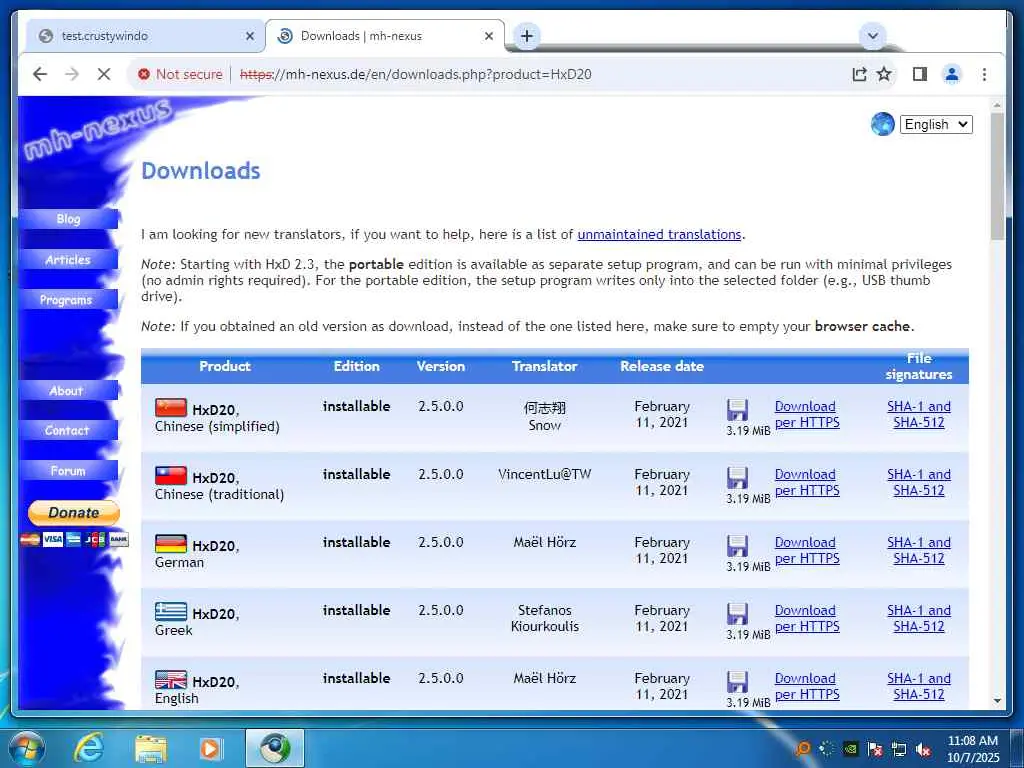
Task: Click the network tray icon
Action: tap(899, 749)
